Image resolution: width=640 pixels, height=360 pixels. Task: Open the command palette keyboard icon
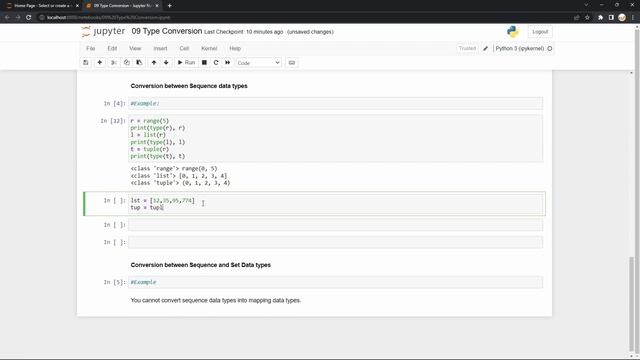coord(292,62)
